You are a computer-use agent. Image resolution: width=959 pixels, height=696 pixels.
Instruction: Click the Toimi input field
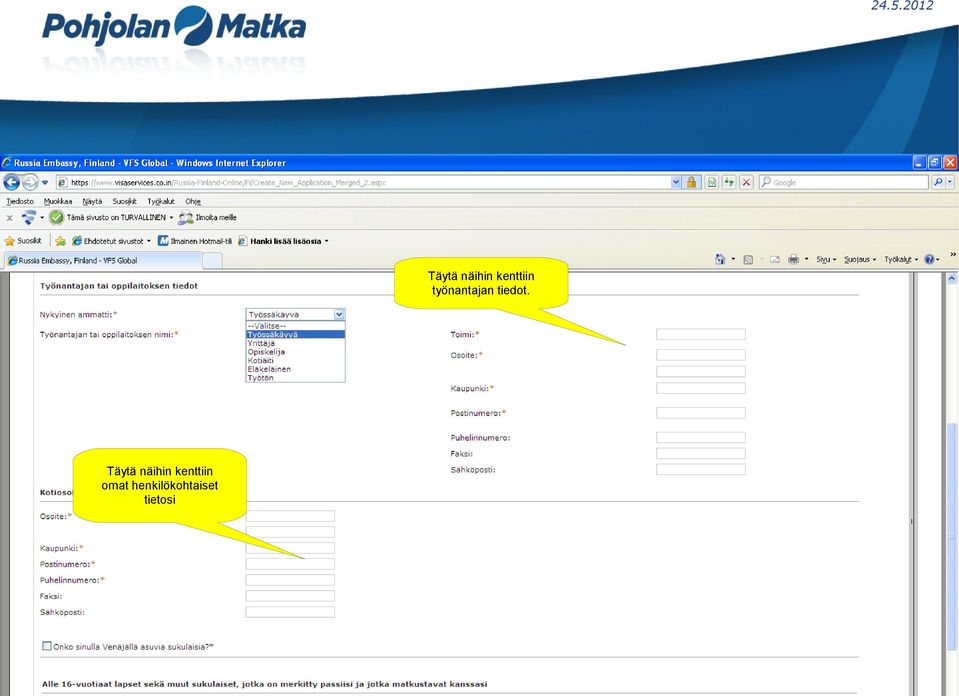pyautogui.click(x=701, y=334)
